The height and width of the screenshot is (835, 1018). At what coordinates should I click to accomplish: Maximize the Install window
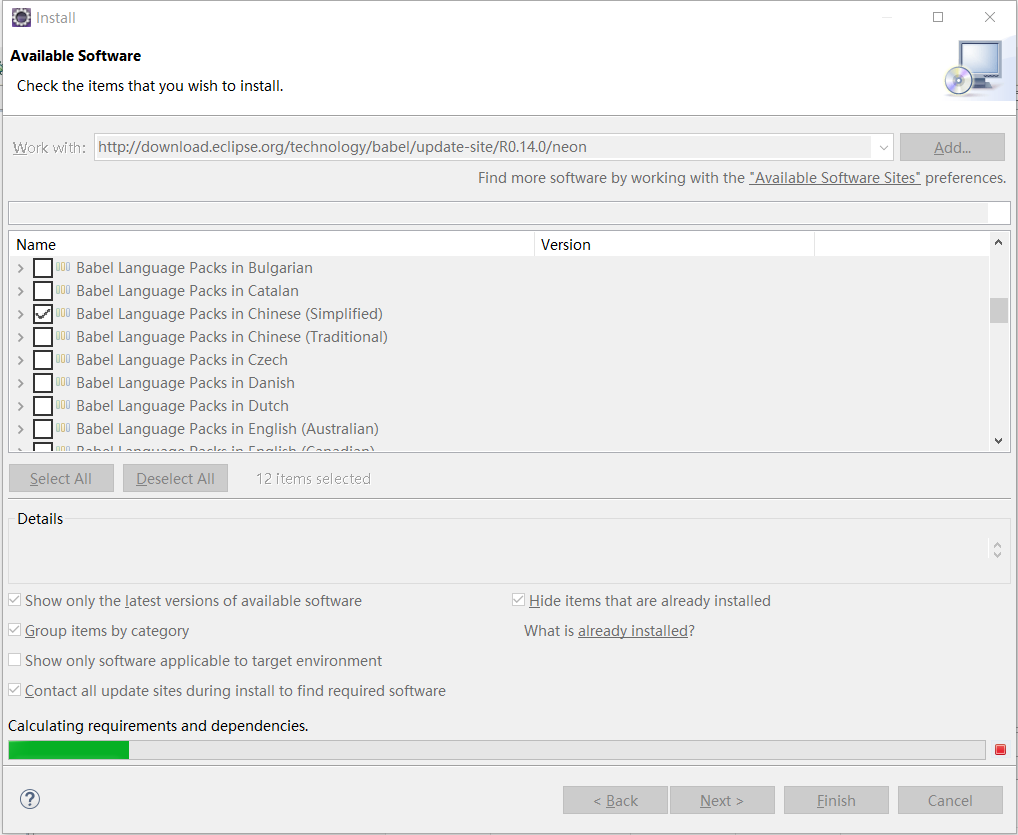(x=937, y=17)
